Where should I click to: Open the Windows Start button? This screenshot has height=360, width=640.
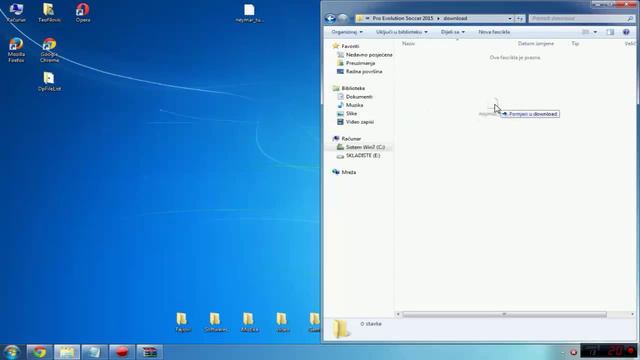(11, 352)
